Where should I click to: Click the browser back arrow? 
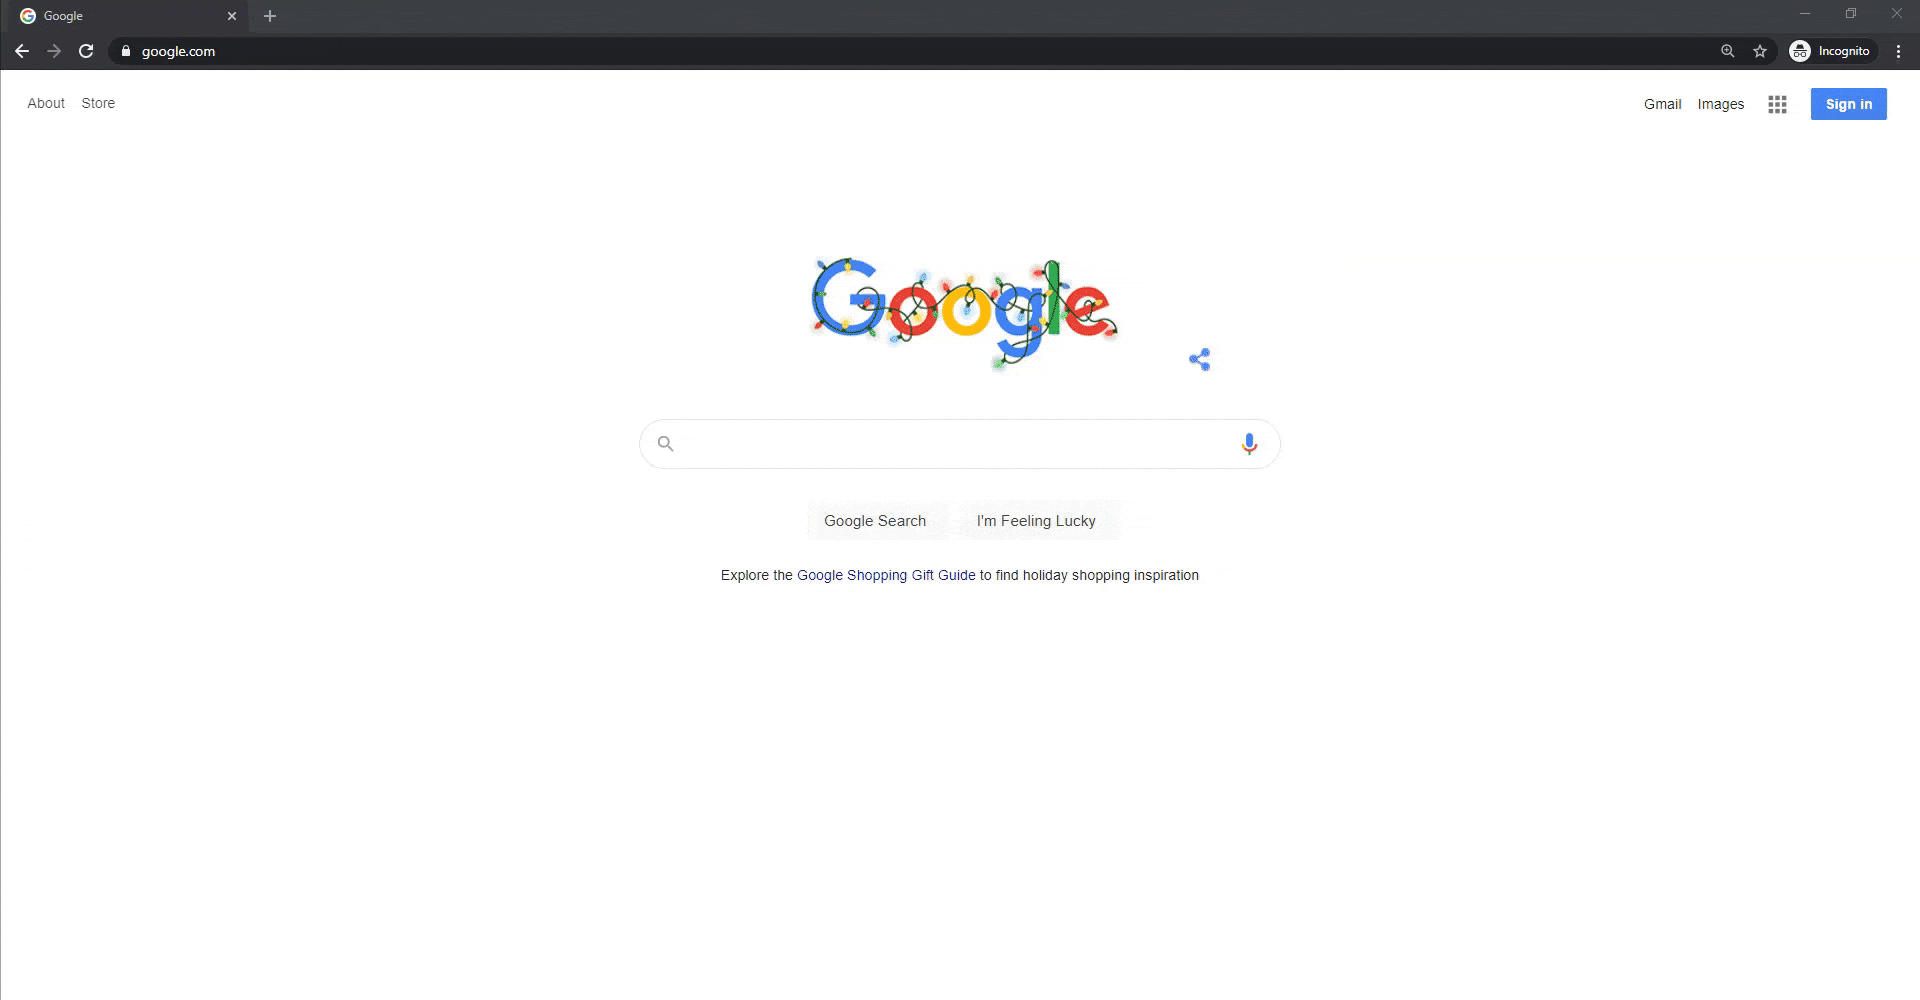(22, 51)
